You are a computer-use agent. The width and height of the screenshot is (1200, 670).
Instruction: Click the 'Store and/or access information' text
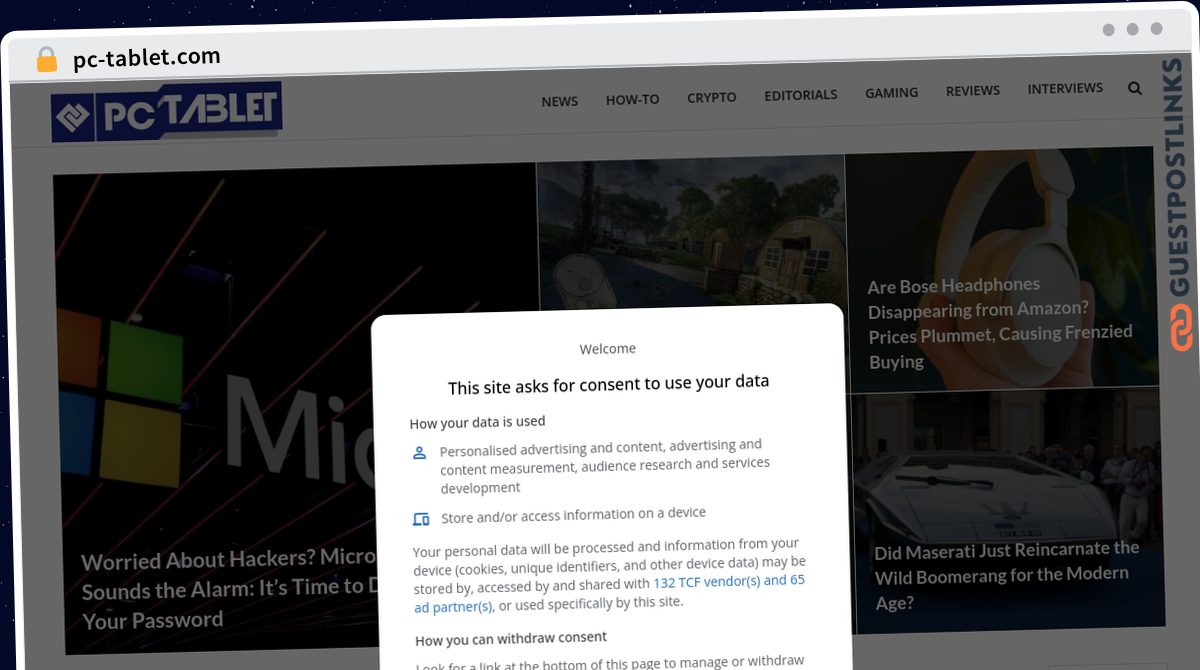pos(573,514)
